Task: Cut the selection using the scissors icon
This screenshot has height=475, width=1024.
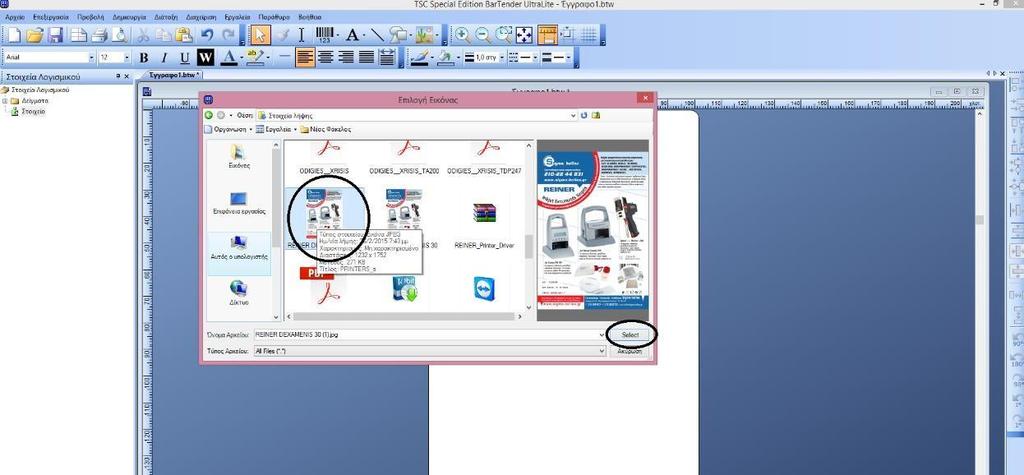Action: [143, 35]
